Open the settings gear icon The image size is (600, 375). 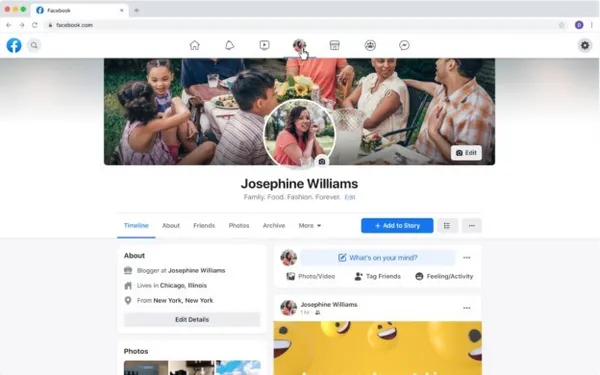pyautogui.click(x=585, y=46)
